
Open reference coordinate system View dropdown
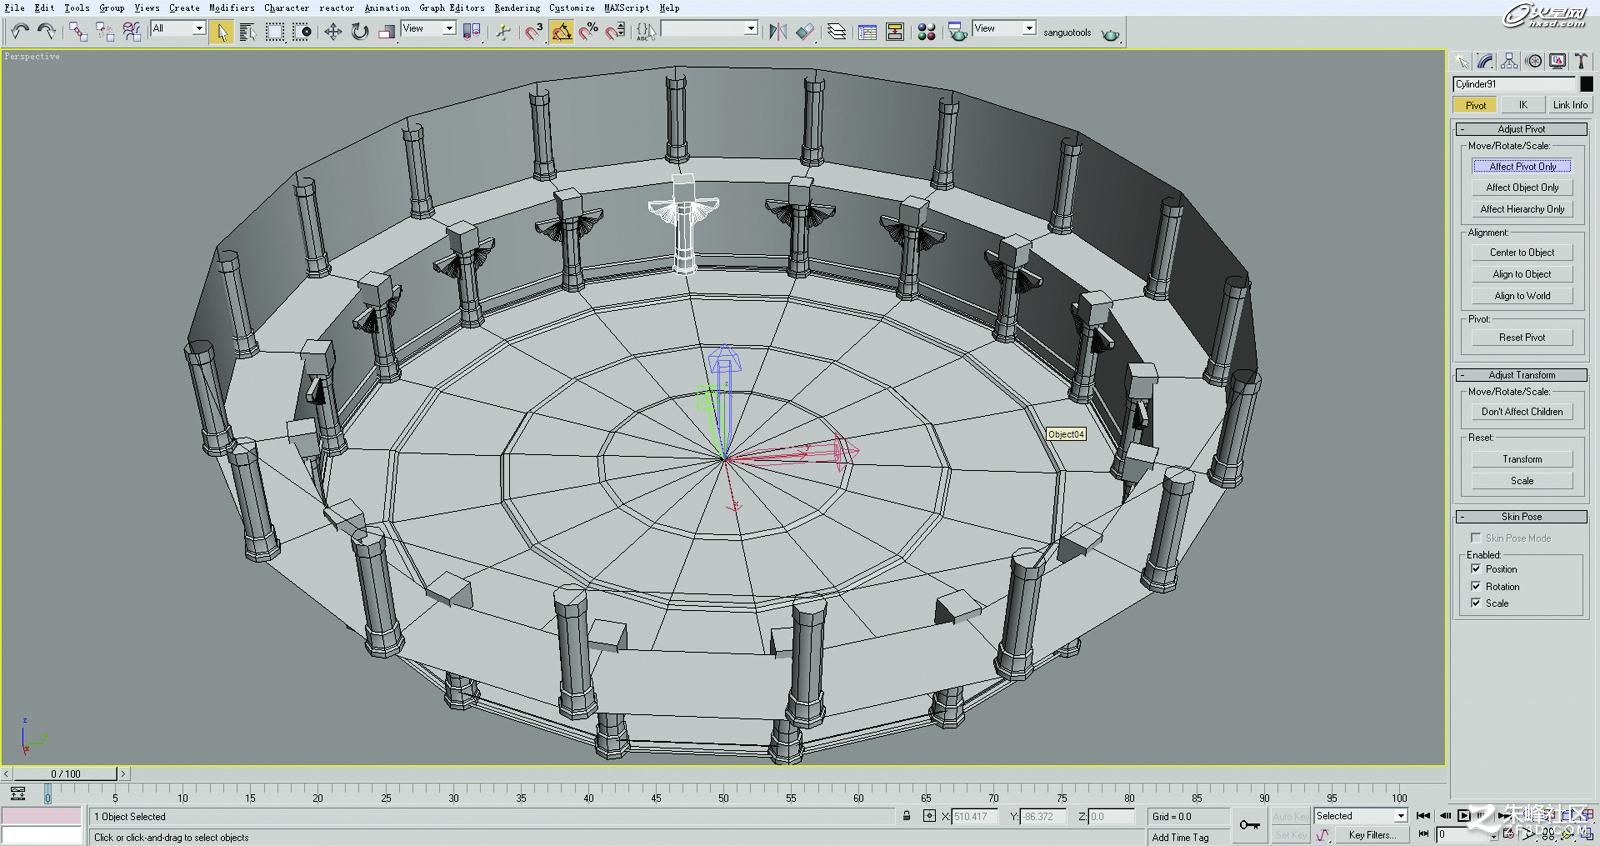428,28
